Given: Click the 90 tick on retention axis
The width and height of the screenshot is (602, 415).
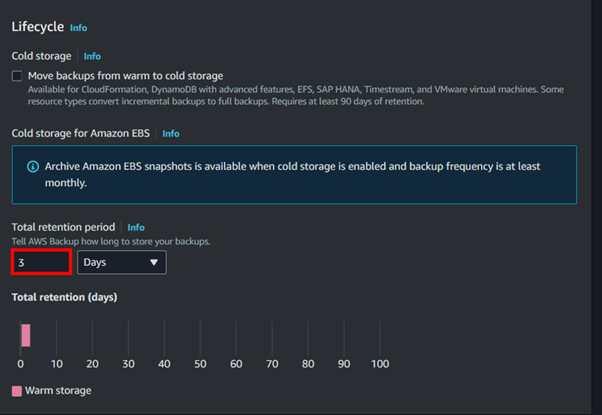Looking at the screenshot, I should (344, 364).
